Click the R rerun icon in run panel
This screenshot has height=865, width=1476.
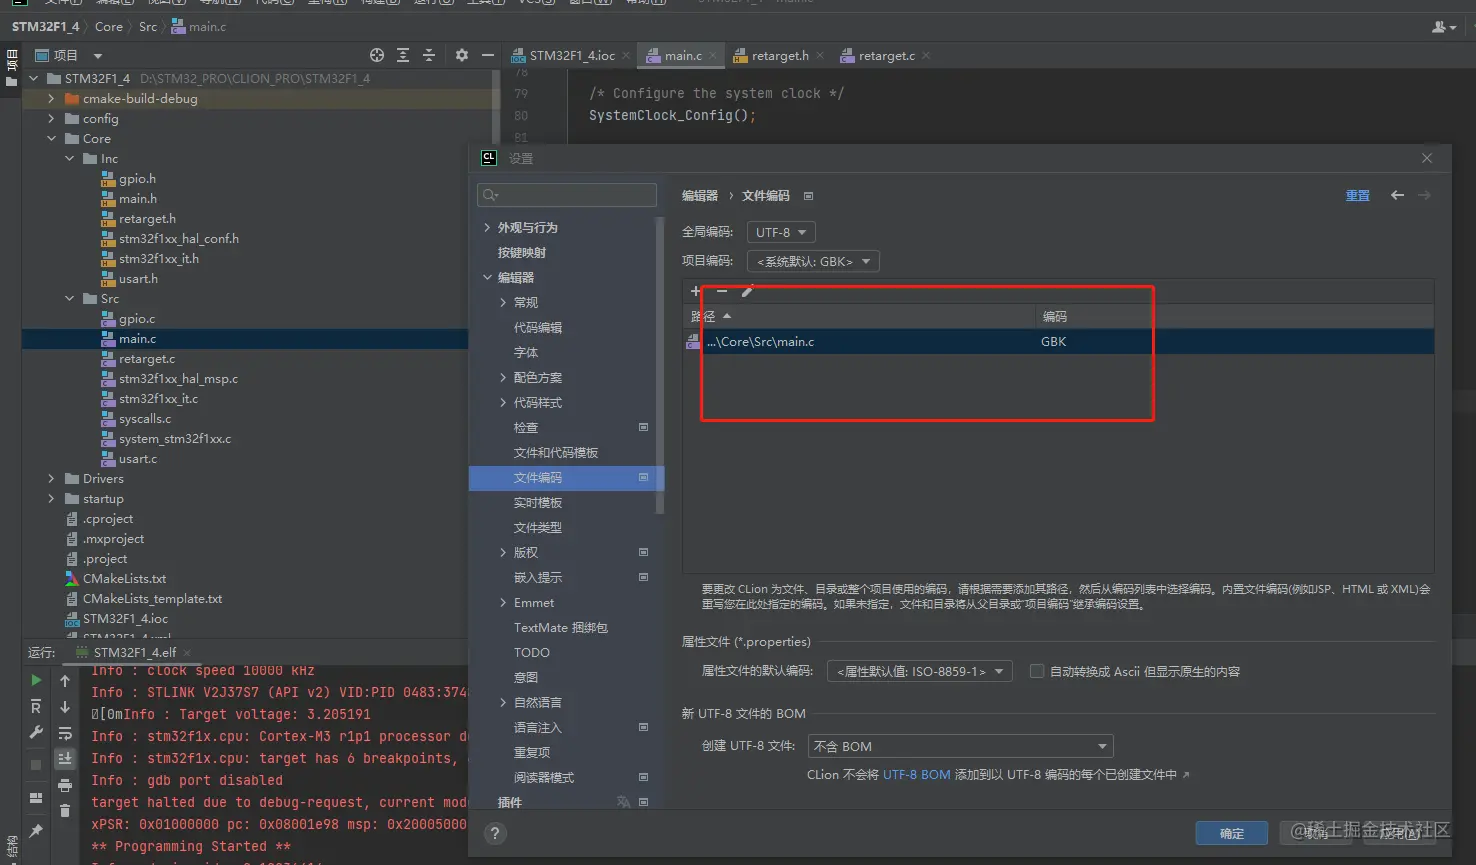pyautogui.click(x=36, y=707)
